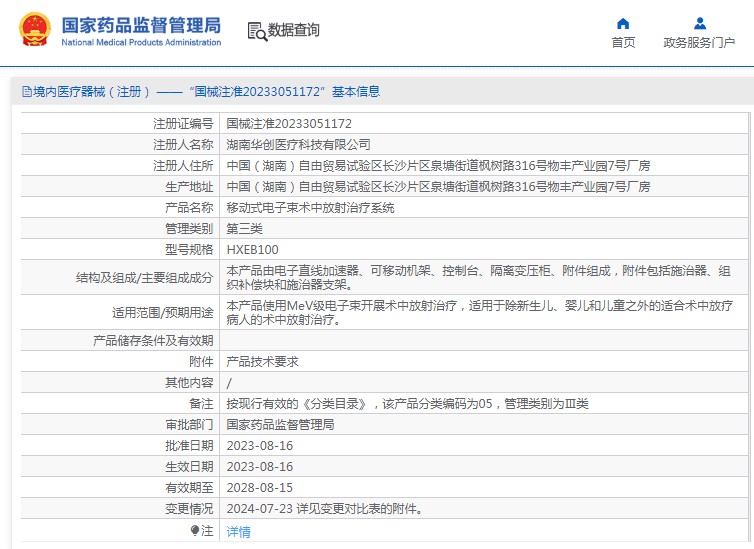
Task: Click the 产品技术要求 attachment cell
Action: tap(262, 361)
